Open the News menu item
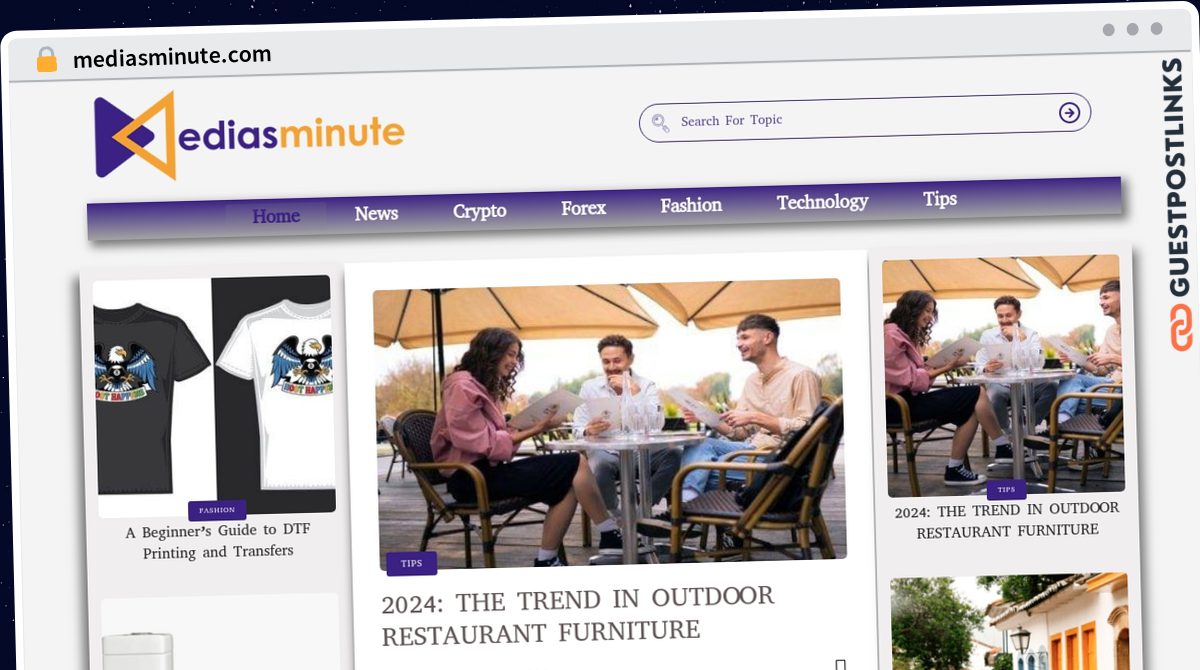Screen dimensions: 1200x670 [376, 213]
